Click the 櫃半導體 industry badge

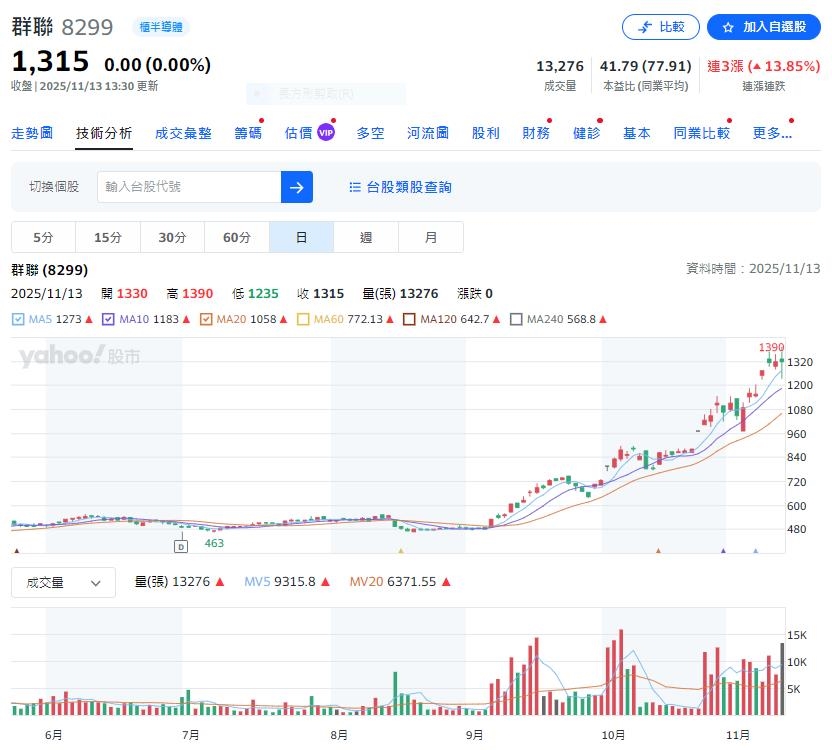point(158,27)
